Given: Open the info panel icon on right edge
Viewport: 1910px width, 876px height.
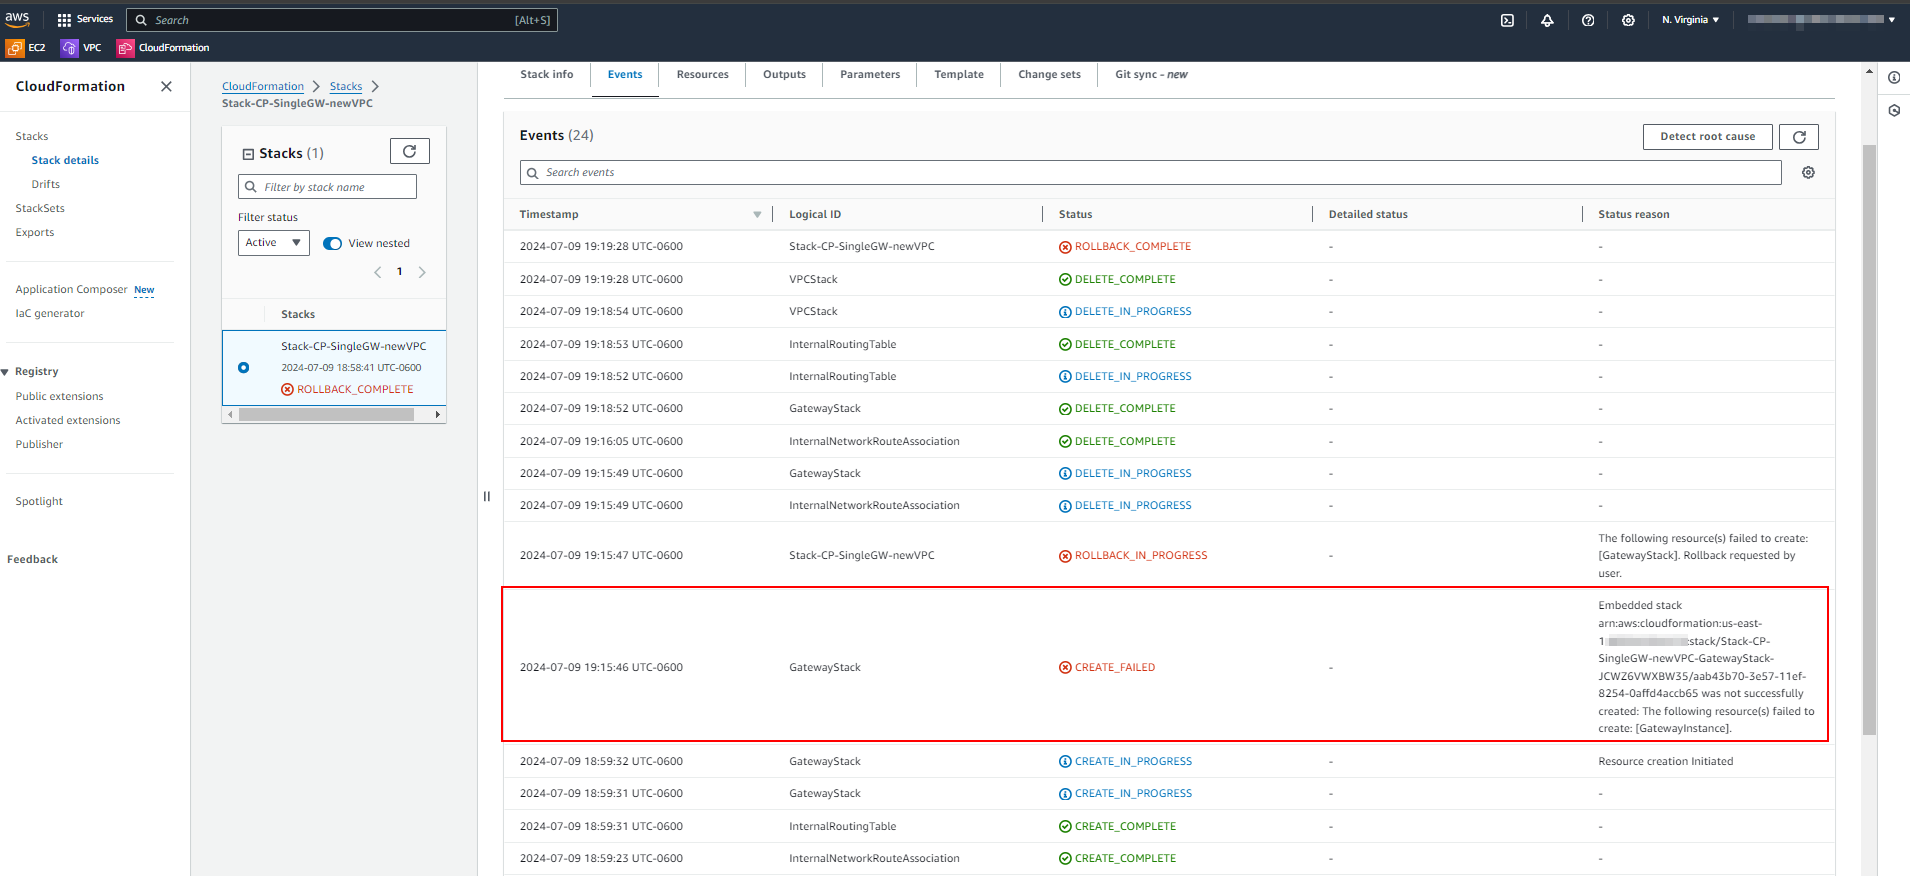Looking at the screenshot, I should click(x=1894, y=77).
